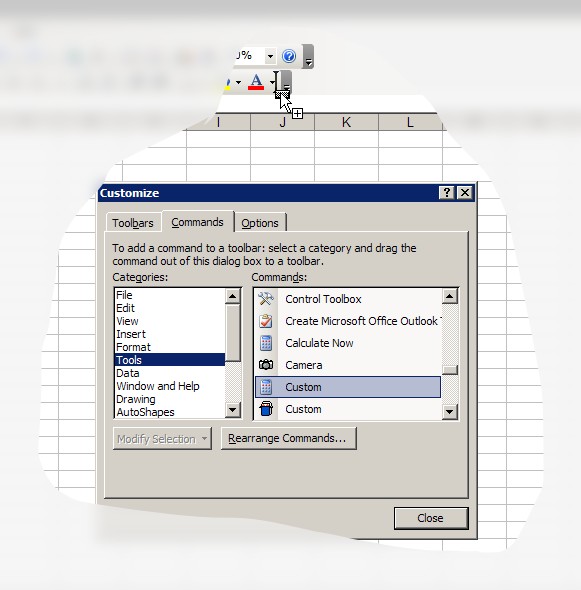Select the Control Toolbox command text
The image size is (581, 590).
pos(323,299)
